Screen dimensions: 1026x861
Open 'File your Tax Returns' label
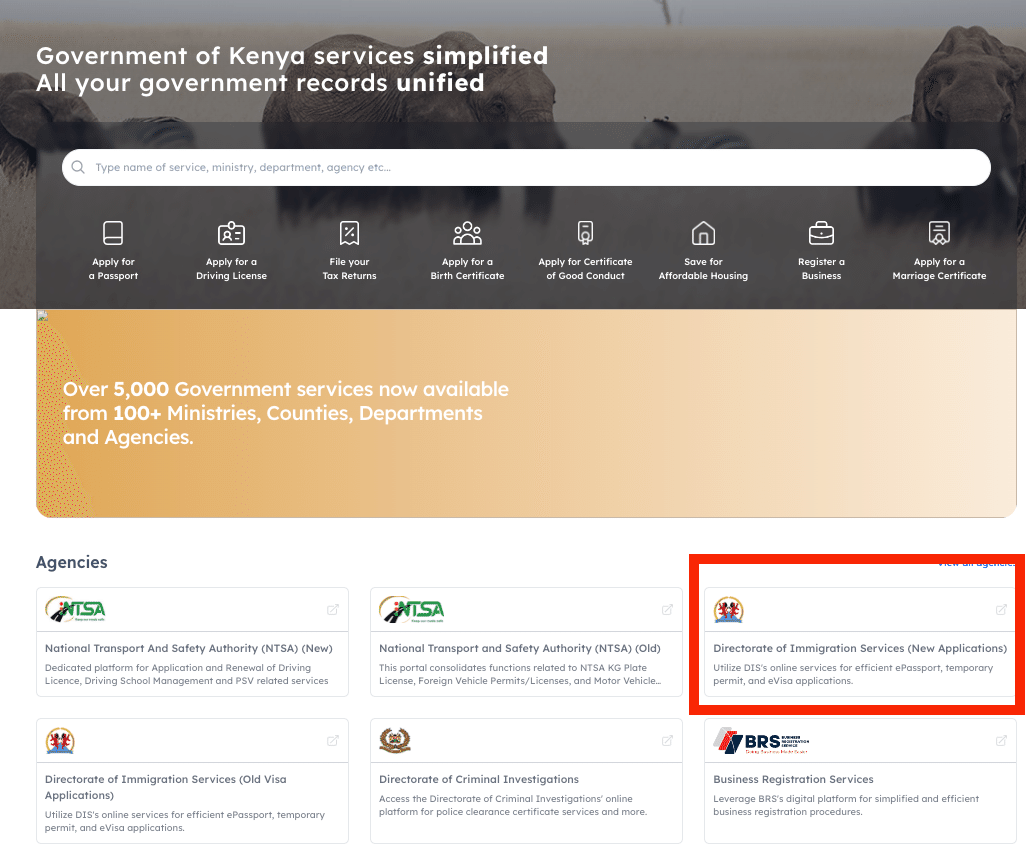coord(349,269)
